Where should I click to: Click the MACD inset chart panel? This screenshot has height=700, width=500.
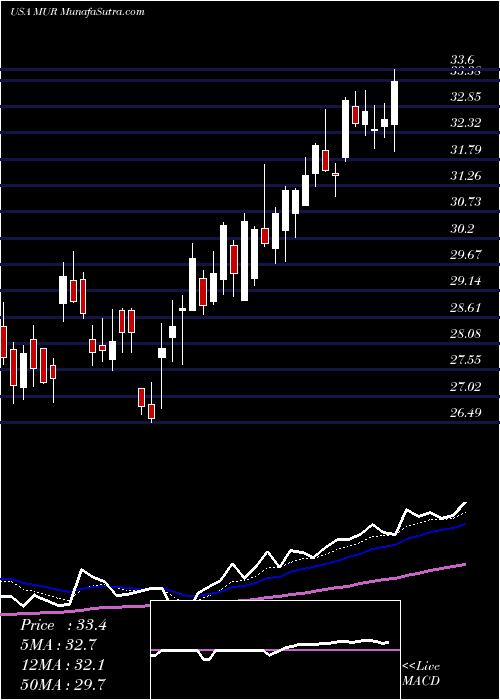tap(275, 650)
